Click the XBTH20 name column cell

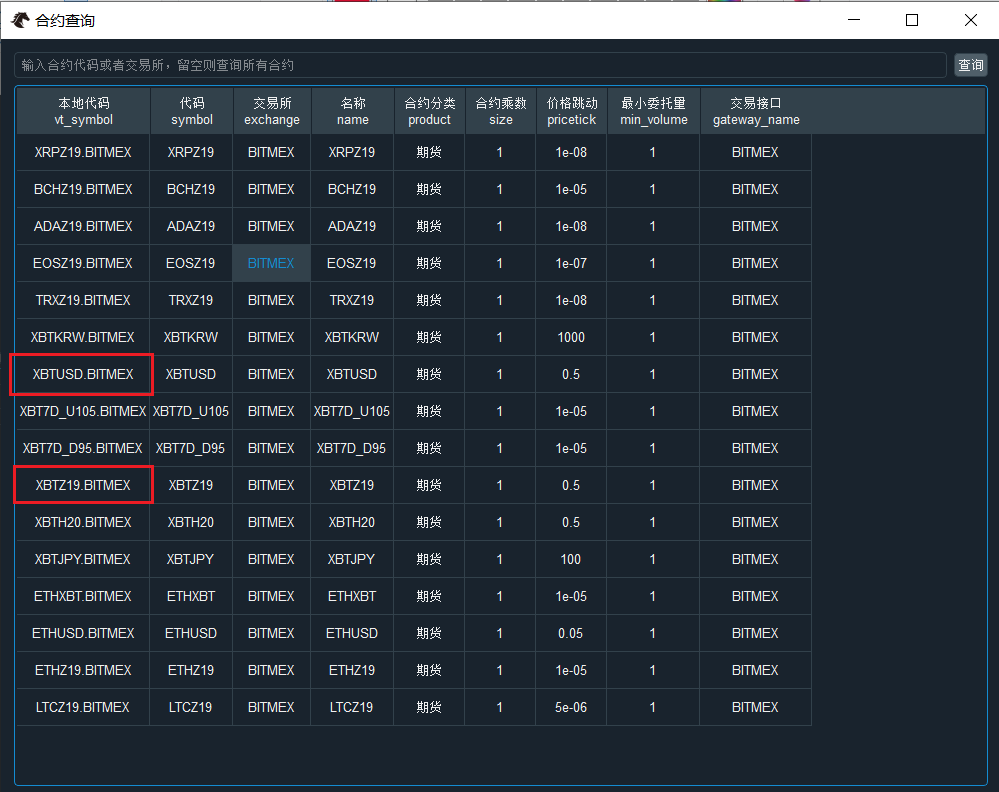point(352,522)
